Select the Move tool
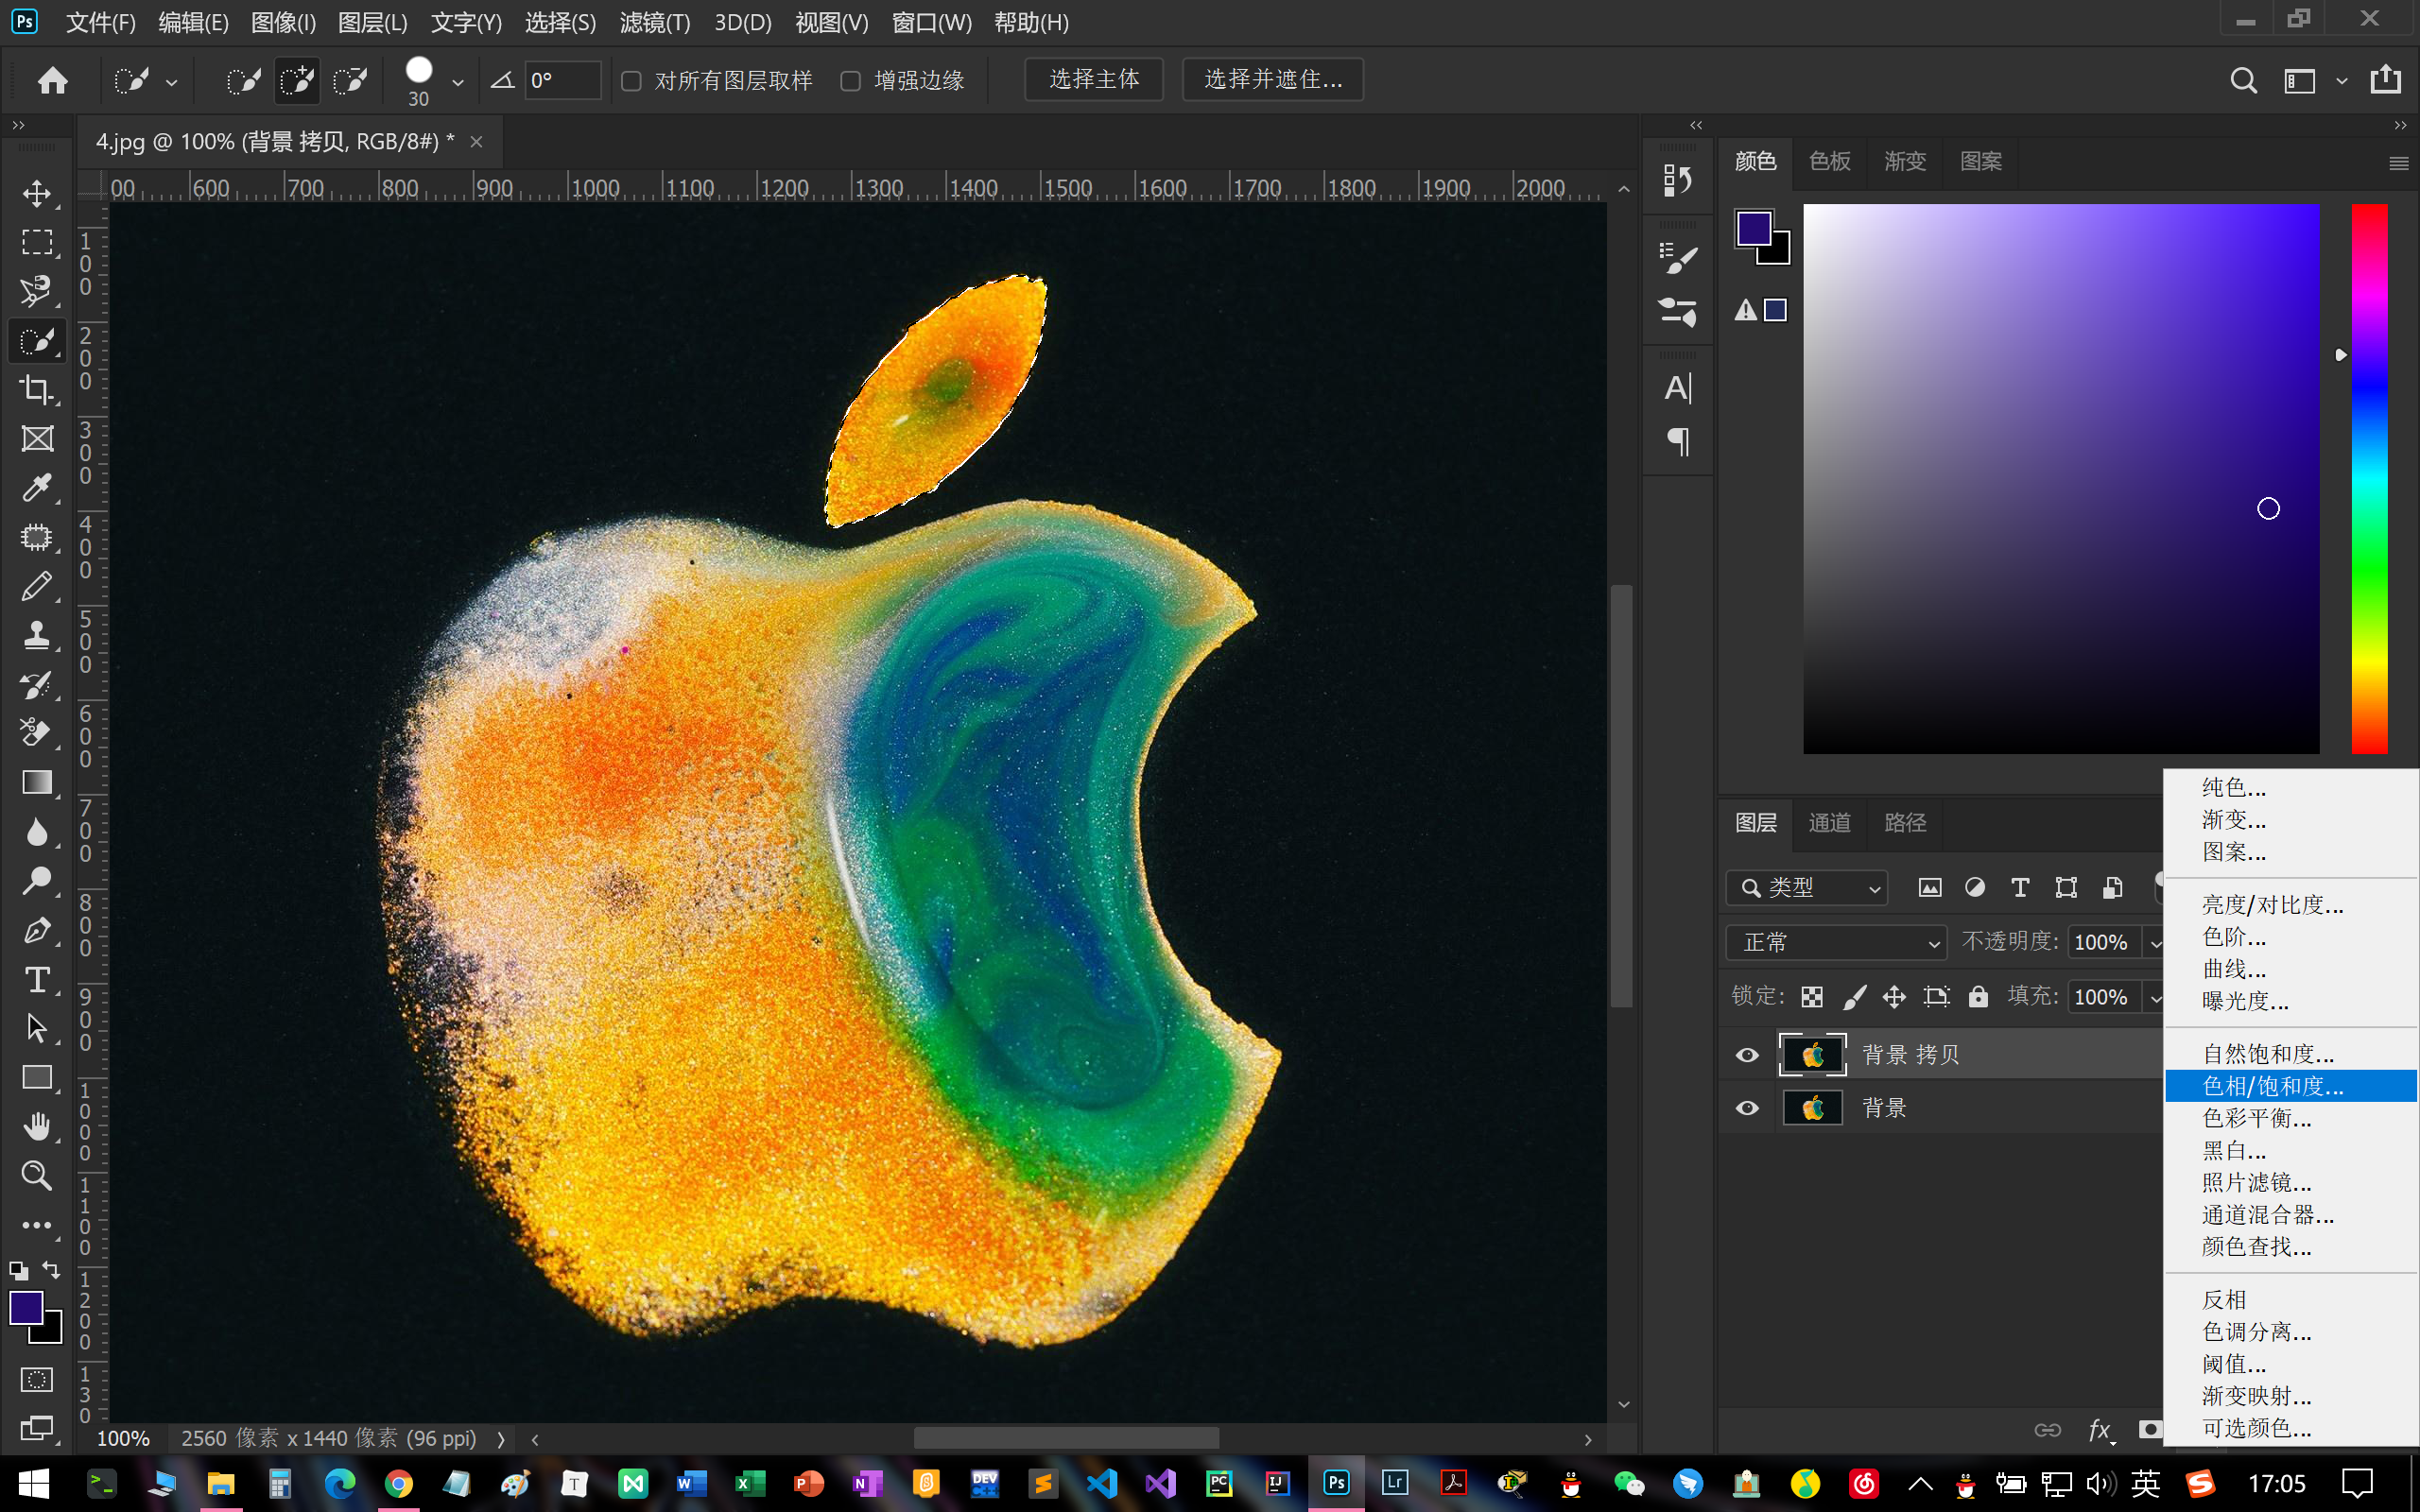This screenshot has width=2420, height=1512. point(37,193)
